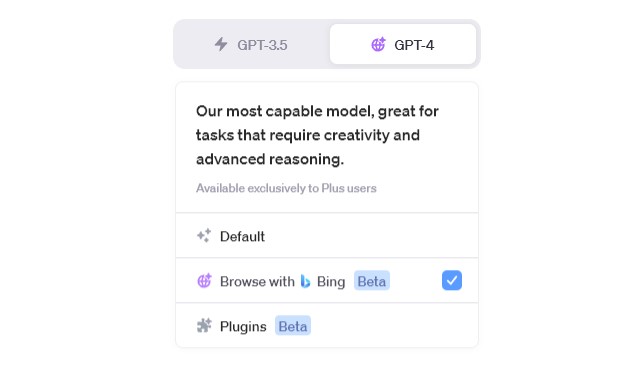This screenshot has width=639, height=376.
Task: Click the purple globe icon before Browse with
Action: coord(204,281)
